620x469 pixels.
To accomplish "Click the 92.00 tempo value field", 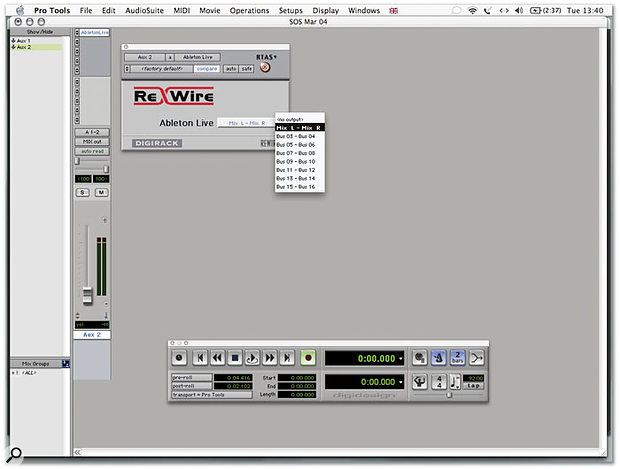I will (473, 378).
